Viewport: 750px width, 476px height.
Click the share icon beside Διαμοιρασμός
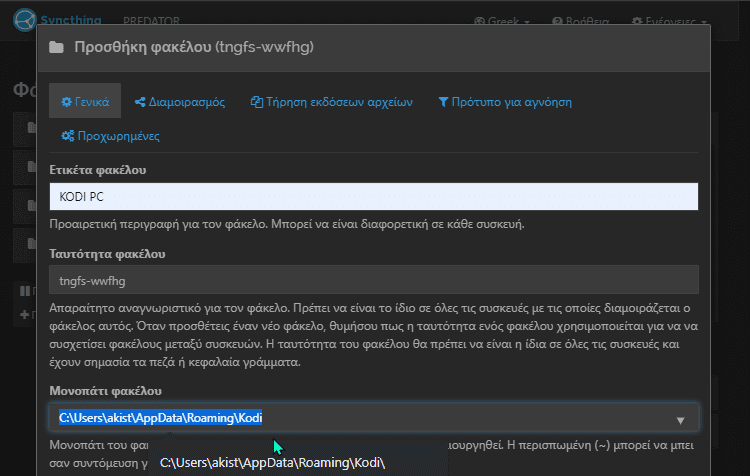point(140,102)
